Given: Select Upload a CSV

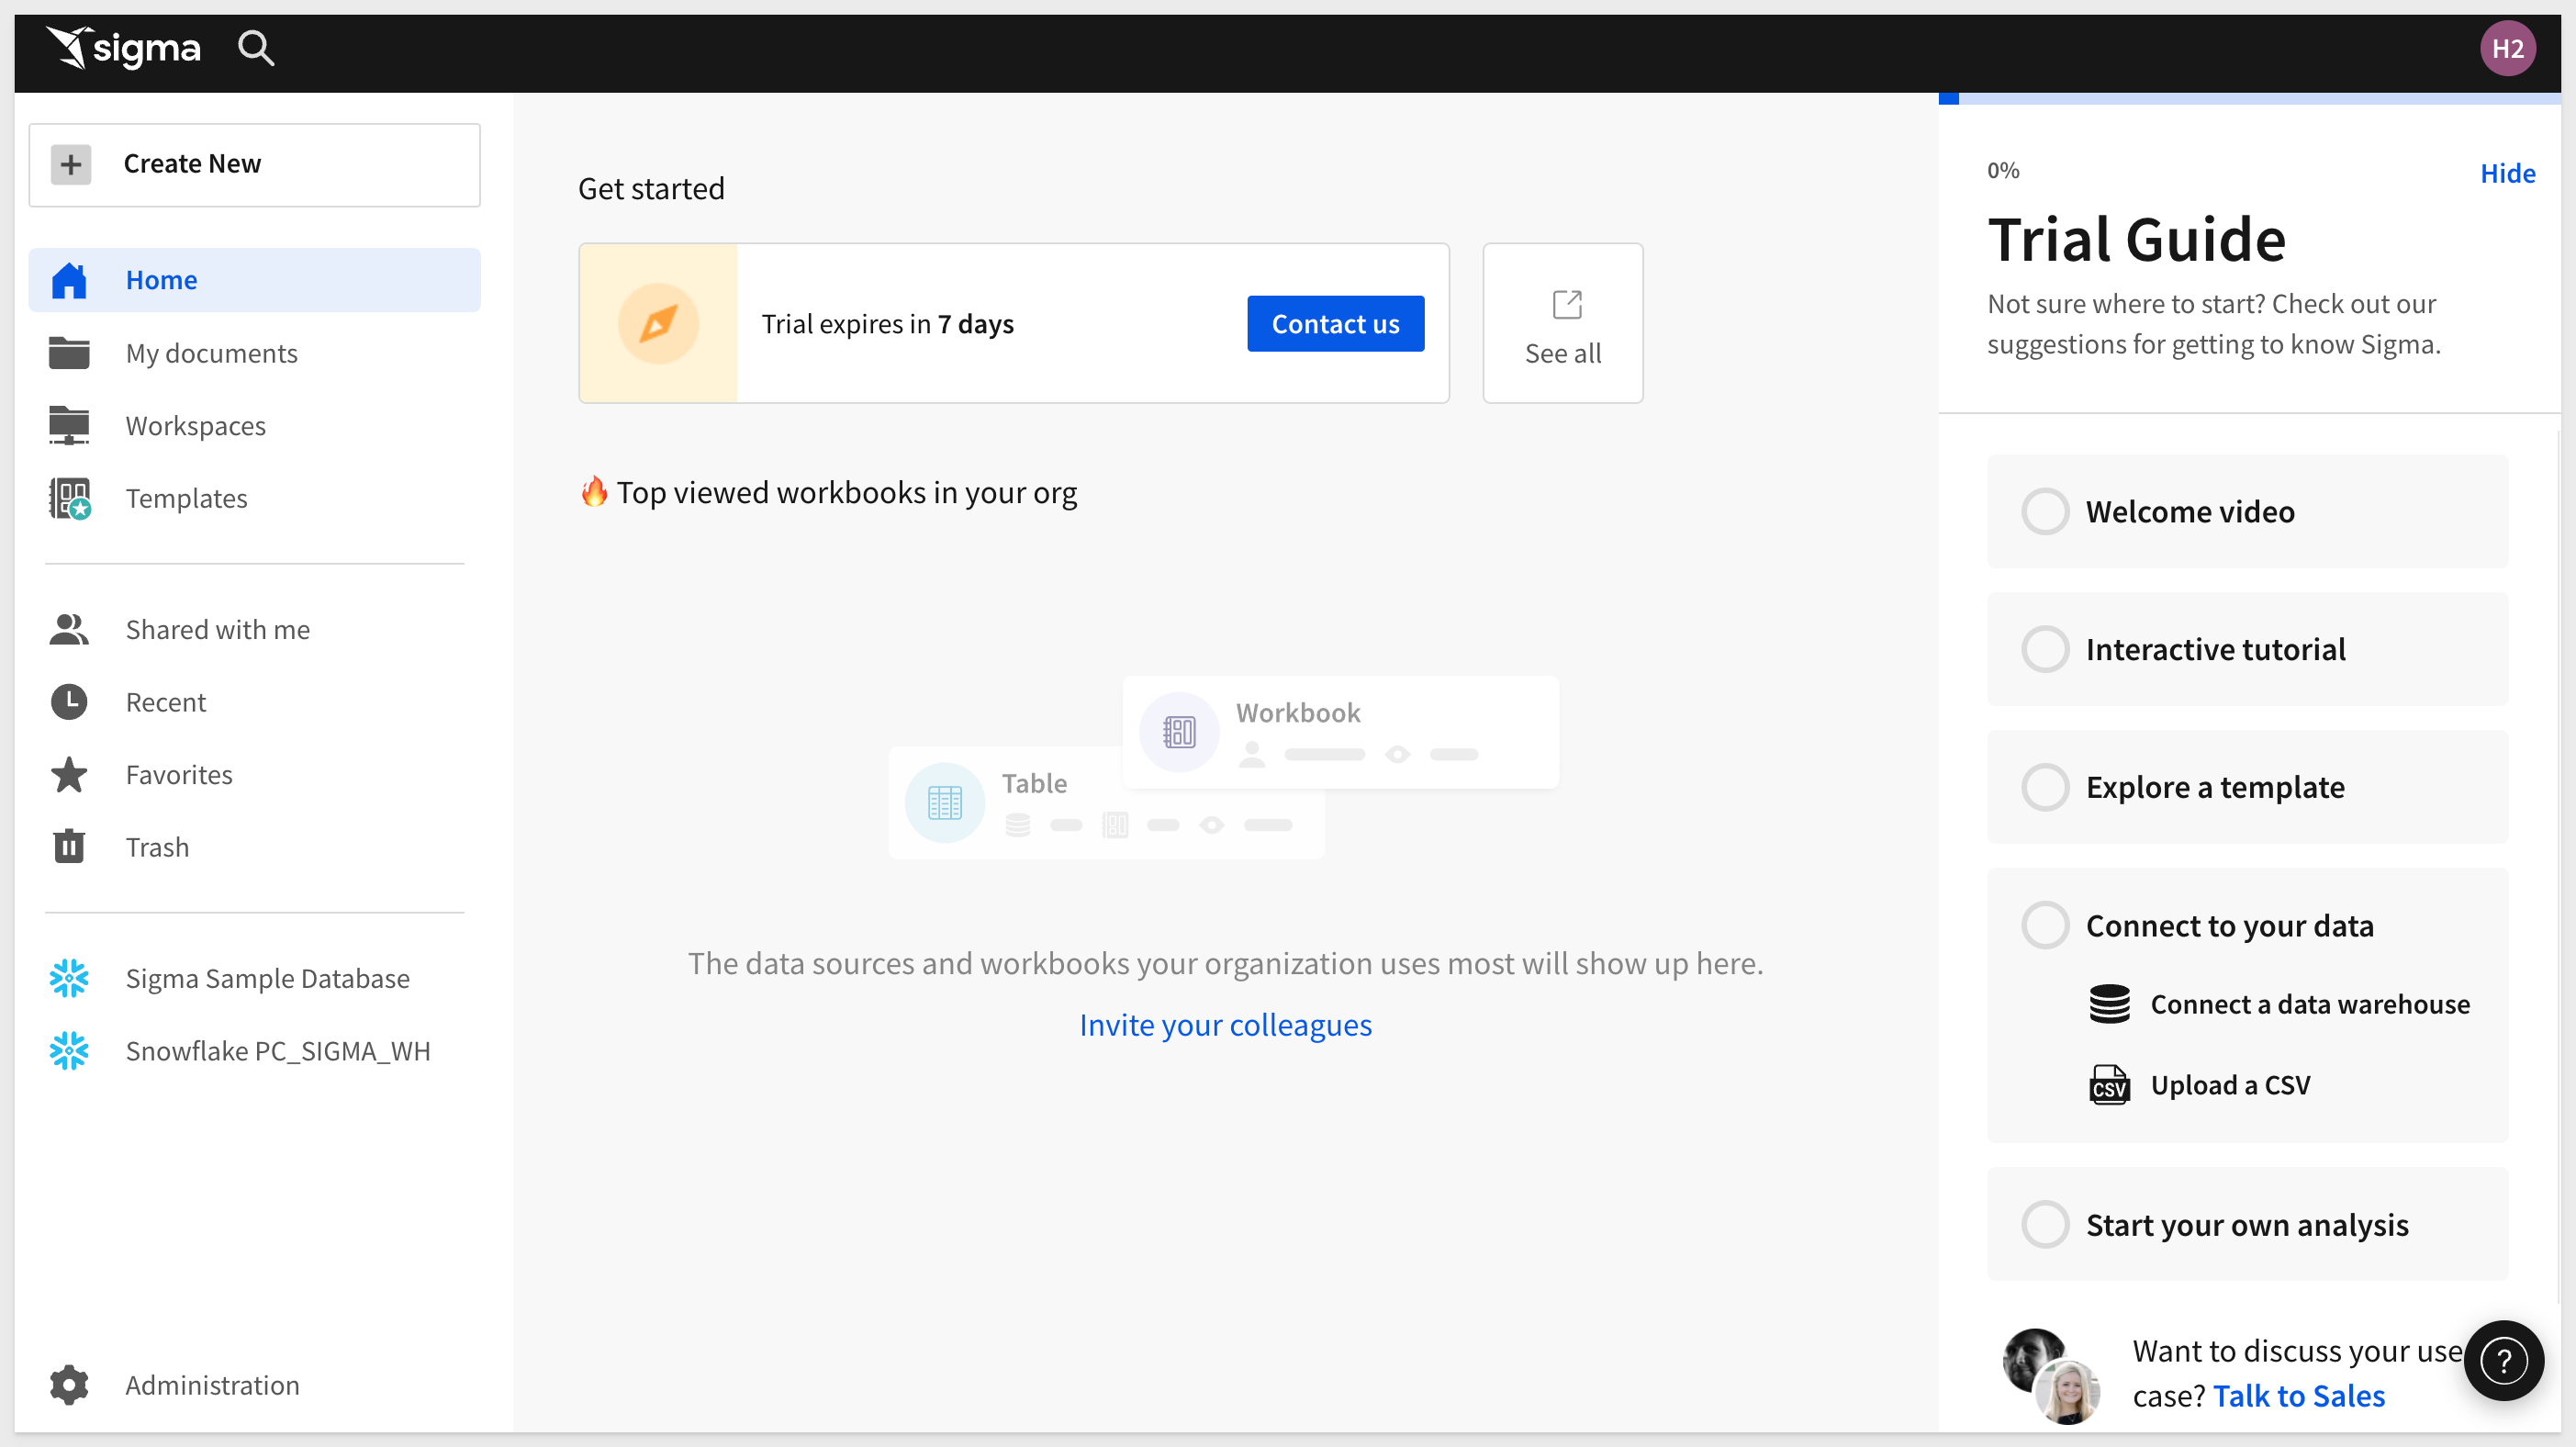Looking at the screenshot, I should 2199,1085.
